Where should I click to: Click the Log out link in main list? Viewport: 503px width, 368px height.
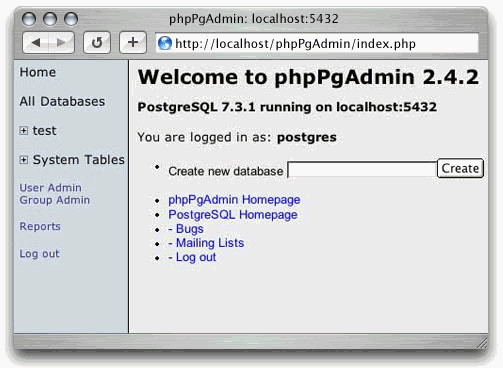(192, 257)
